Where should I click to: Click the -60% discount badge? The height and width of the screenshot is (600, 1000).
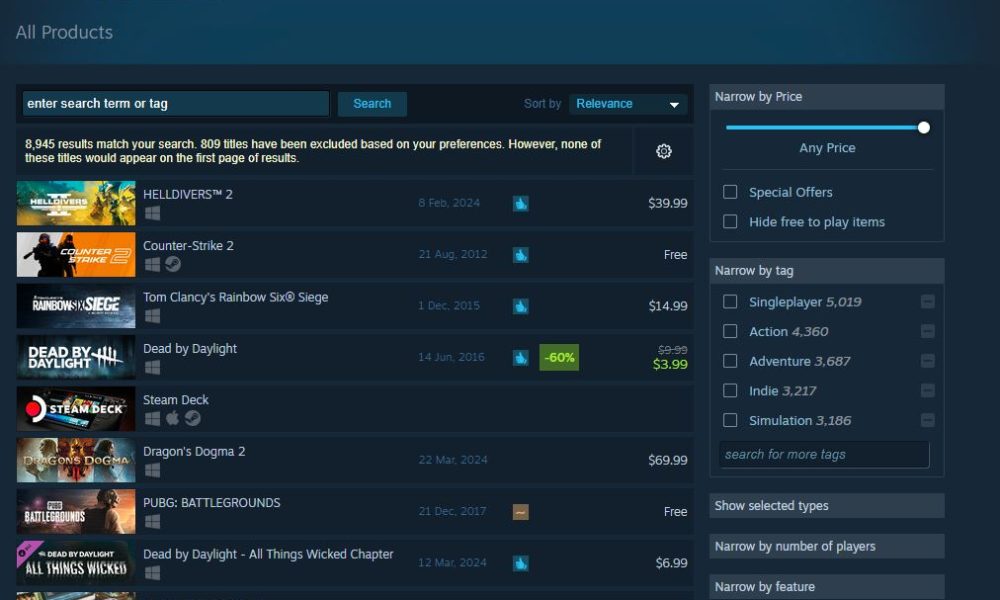pos(559,358)
